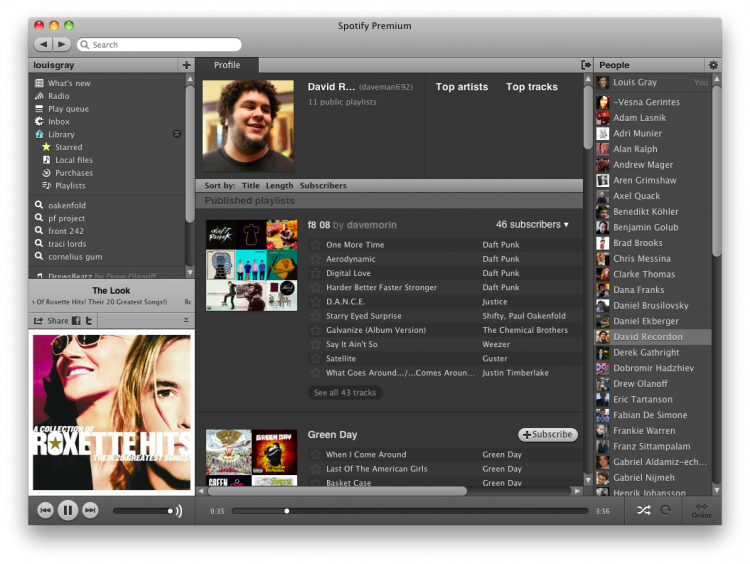Share to Facebook with the Facebook icon
Viewport: 750px width, 564px height.
(x=76, y=321)
